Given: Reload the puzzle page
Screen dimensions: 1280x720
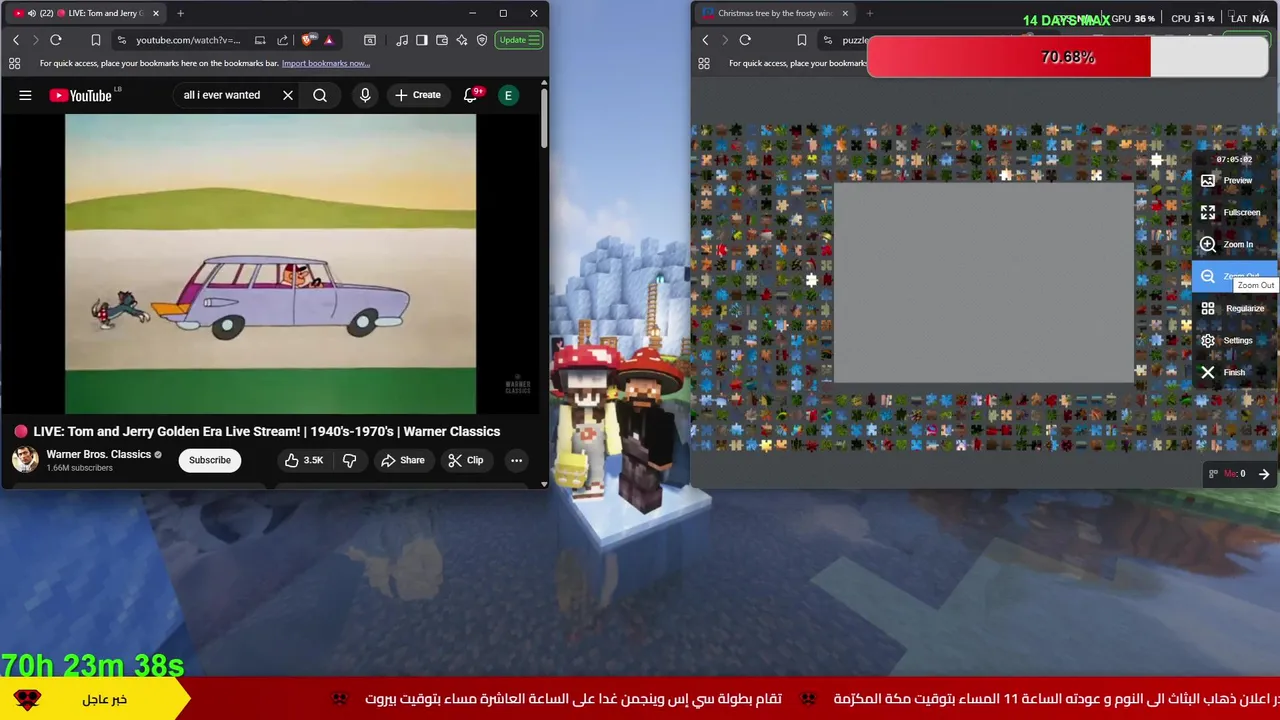Looking at the screenshot, I should [745, 40].
